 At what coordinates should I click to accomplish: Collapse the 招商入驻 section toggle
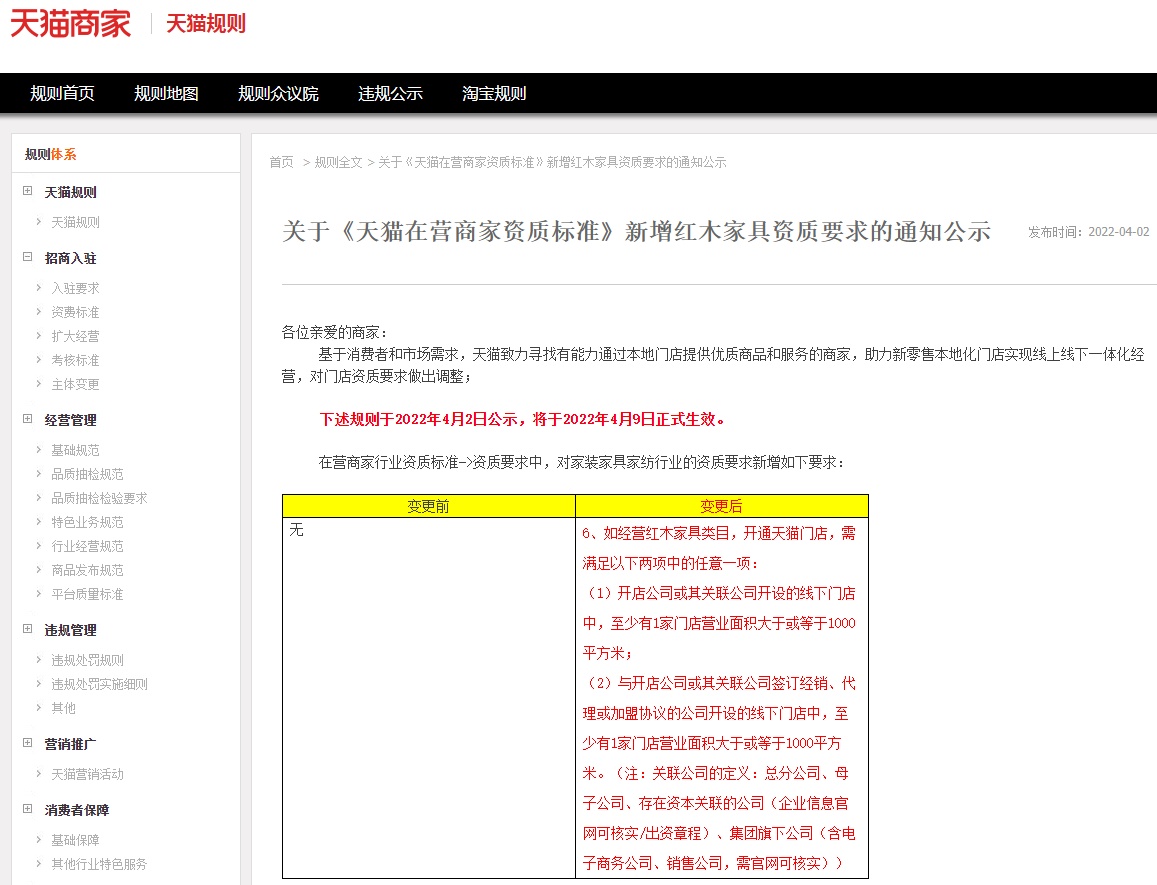click(x=27, y=257)
